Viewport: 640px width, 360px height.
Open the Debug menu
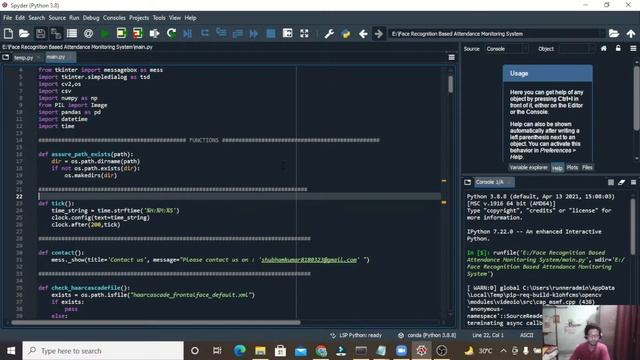pos(91,18)
